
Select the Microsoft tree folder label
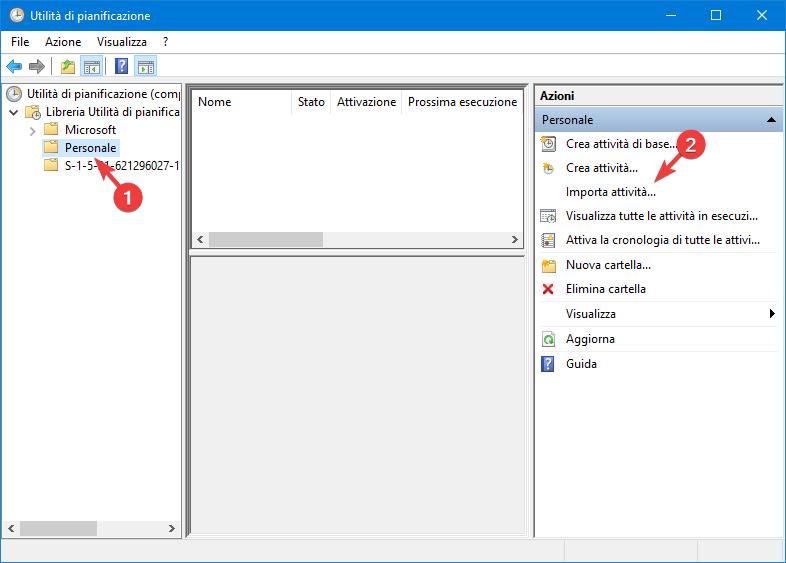coord(90,129)
